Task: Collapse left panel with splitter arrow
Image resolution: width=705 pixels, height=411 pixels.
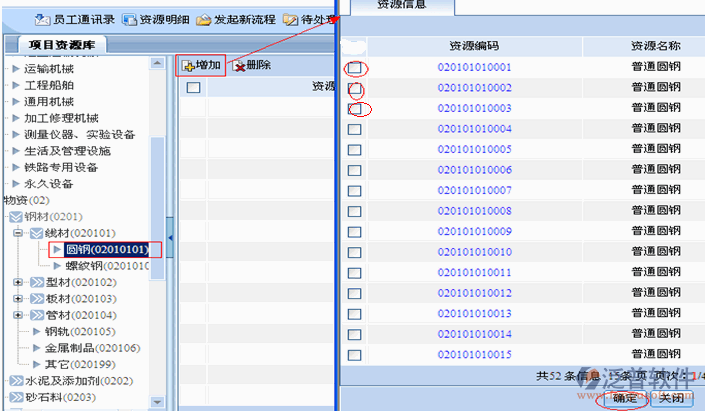Action: pyautogui.click(x=170, y=237)
